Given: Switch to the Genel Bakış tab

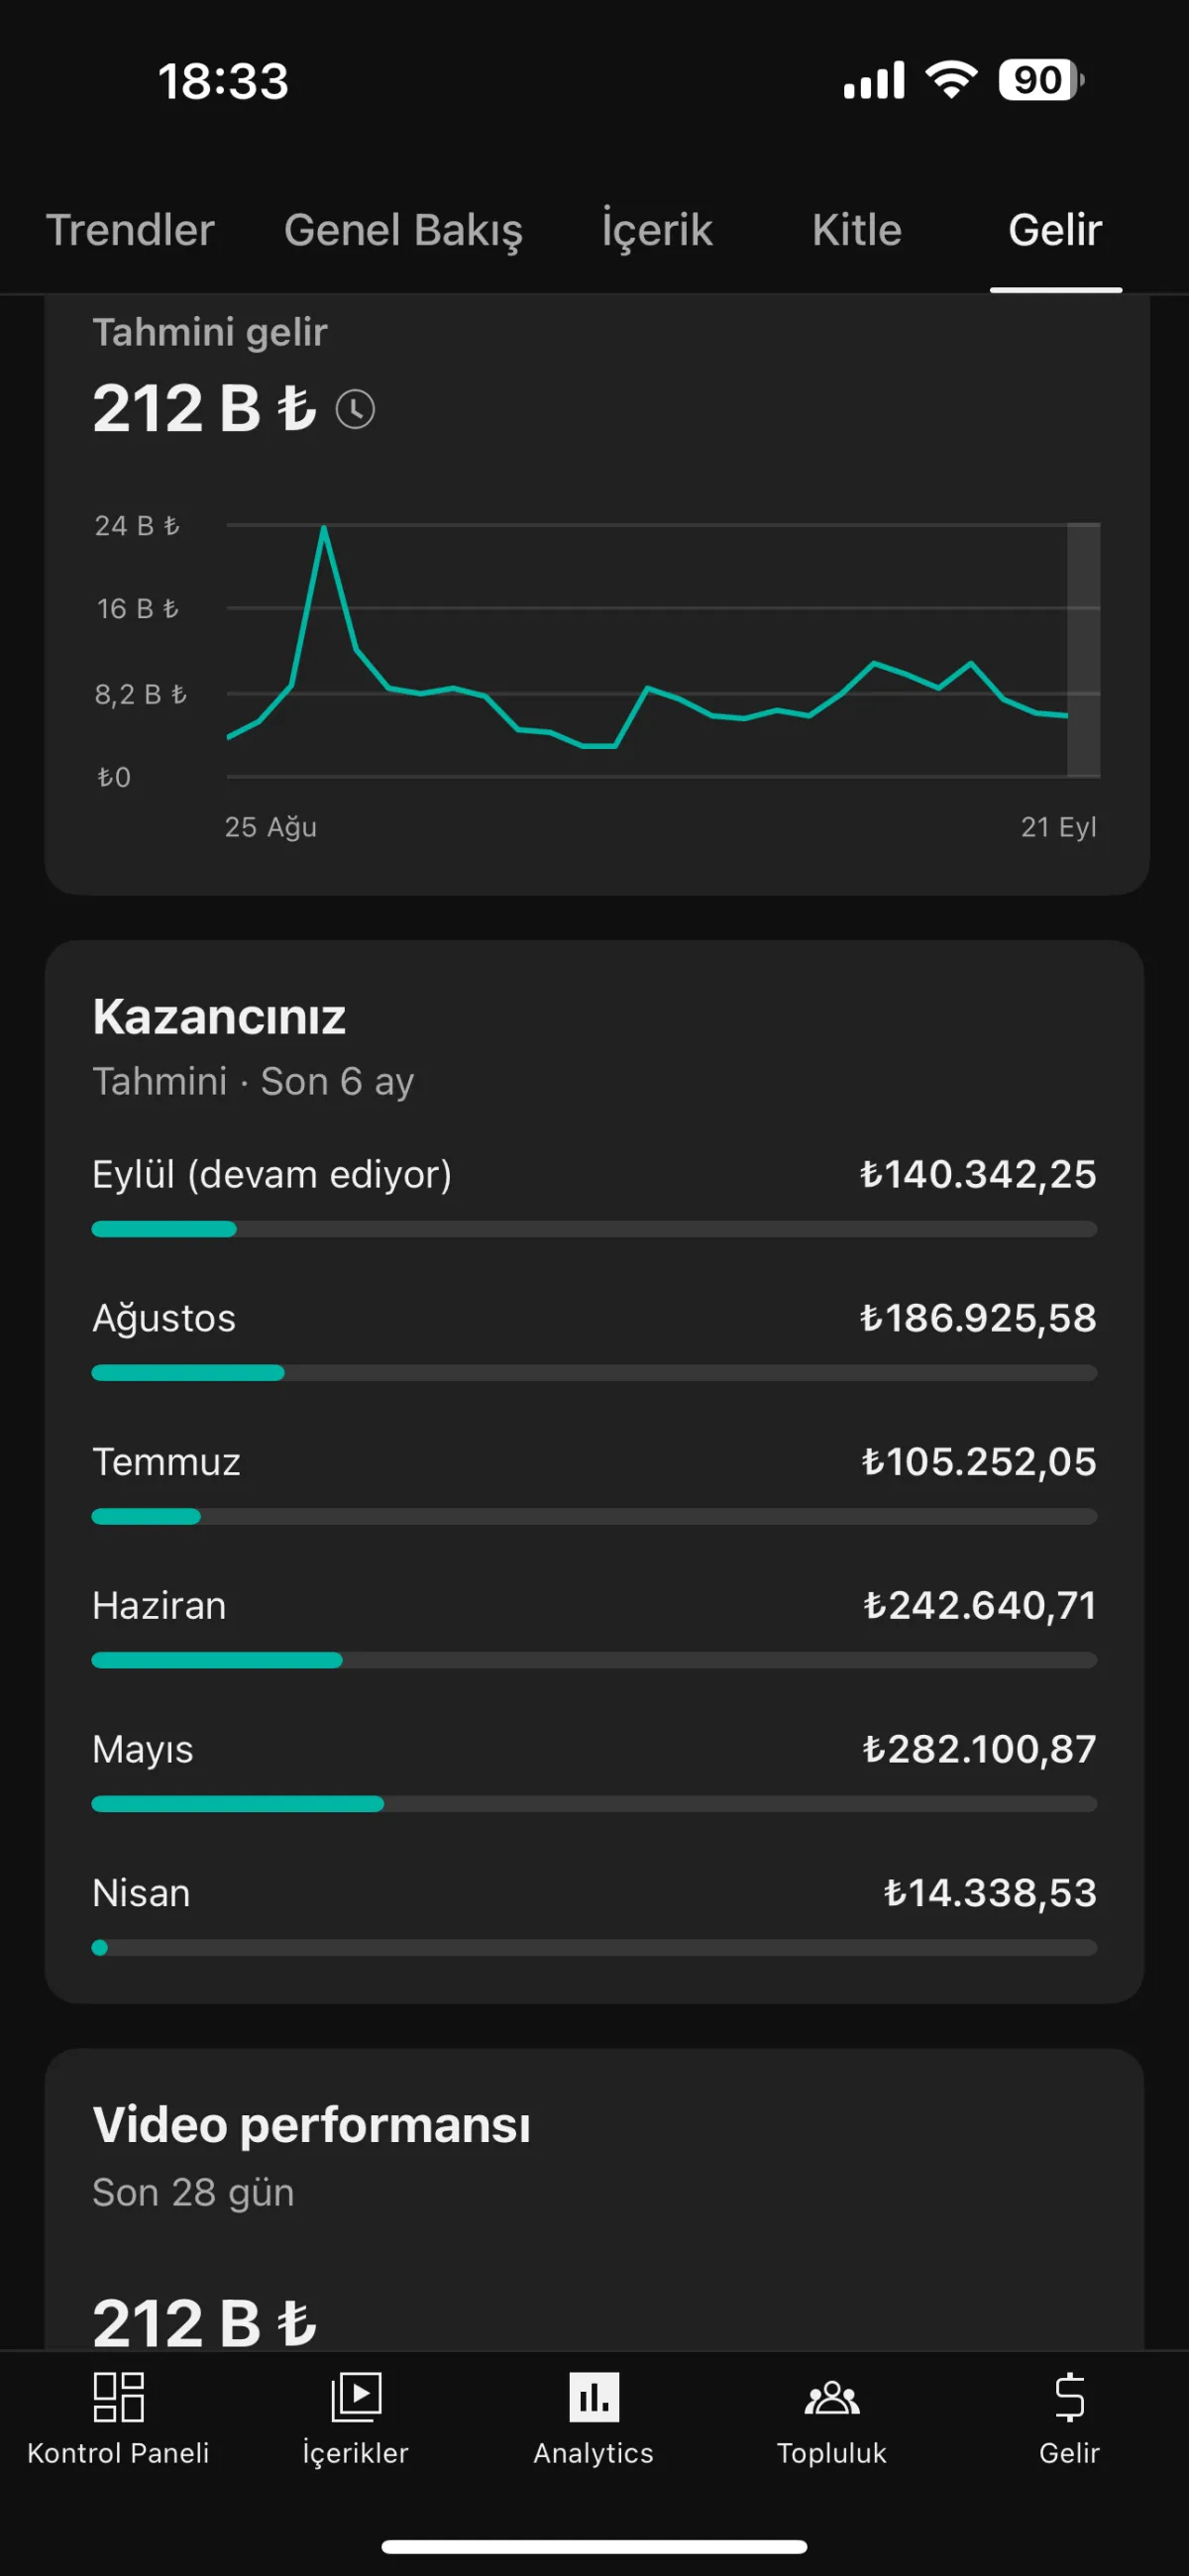Looking at the screenshot, I should pos(403,230).
